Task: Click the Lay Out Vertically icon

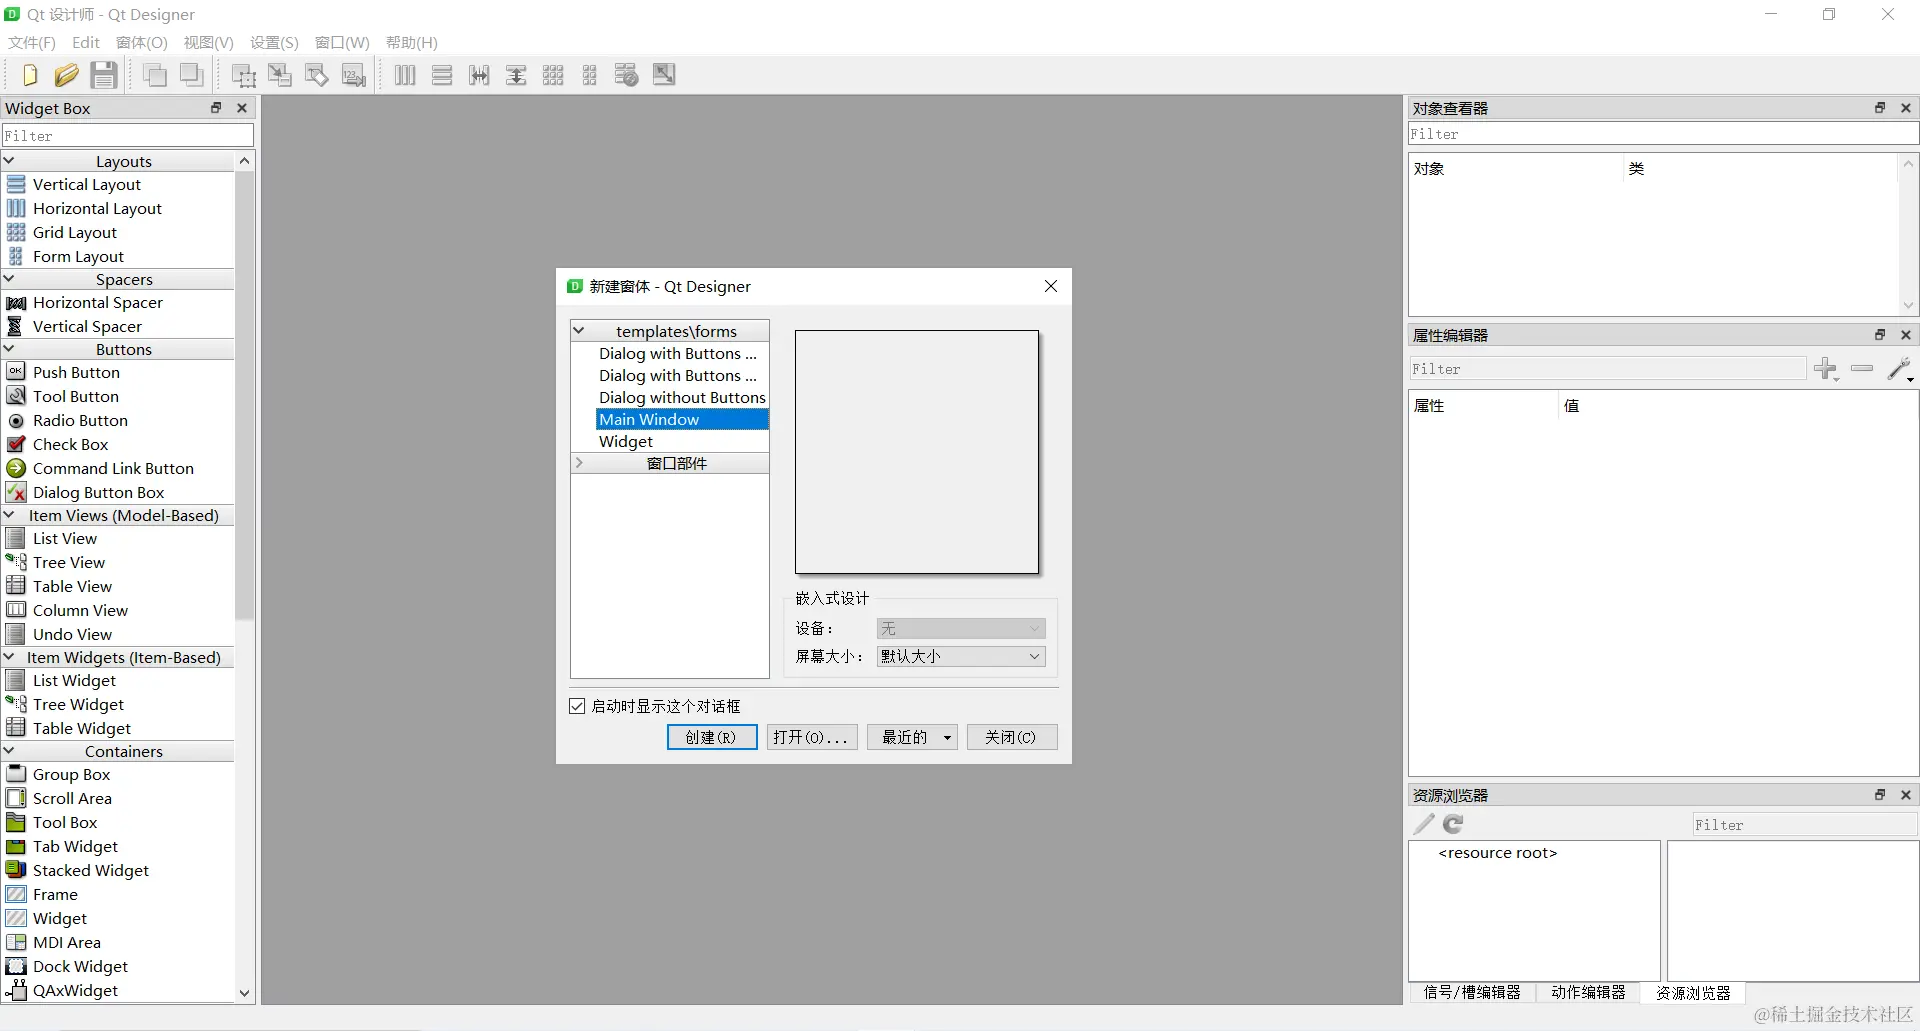Action: [442, 75]
